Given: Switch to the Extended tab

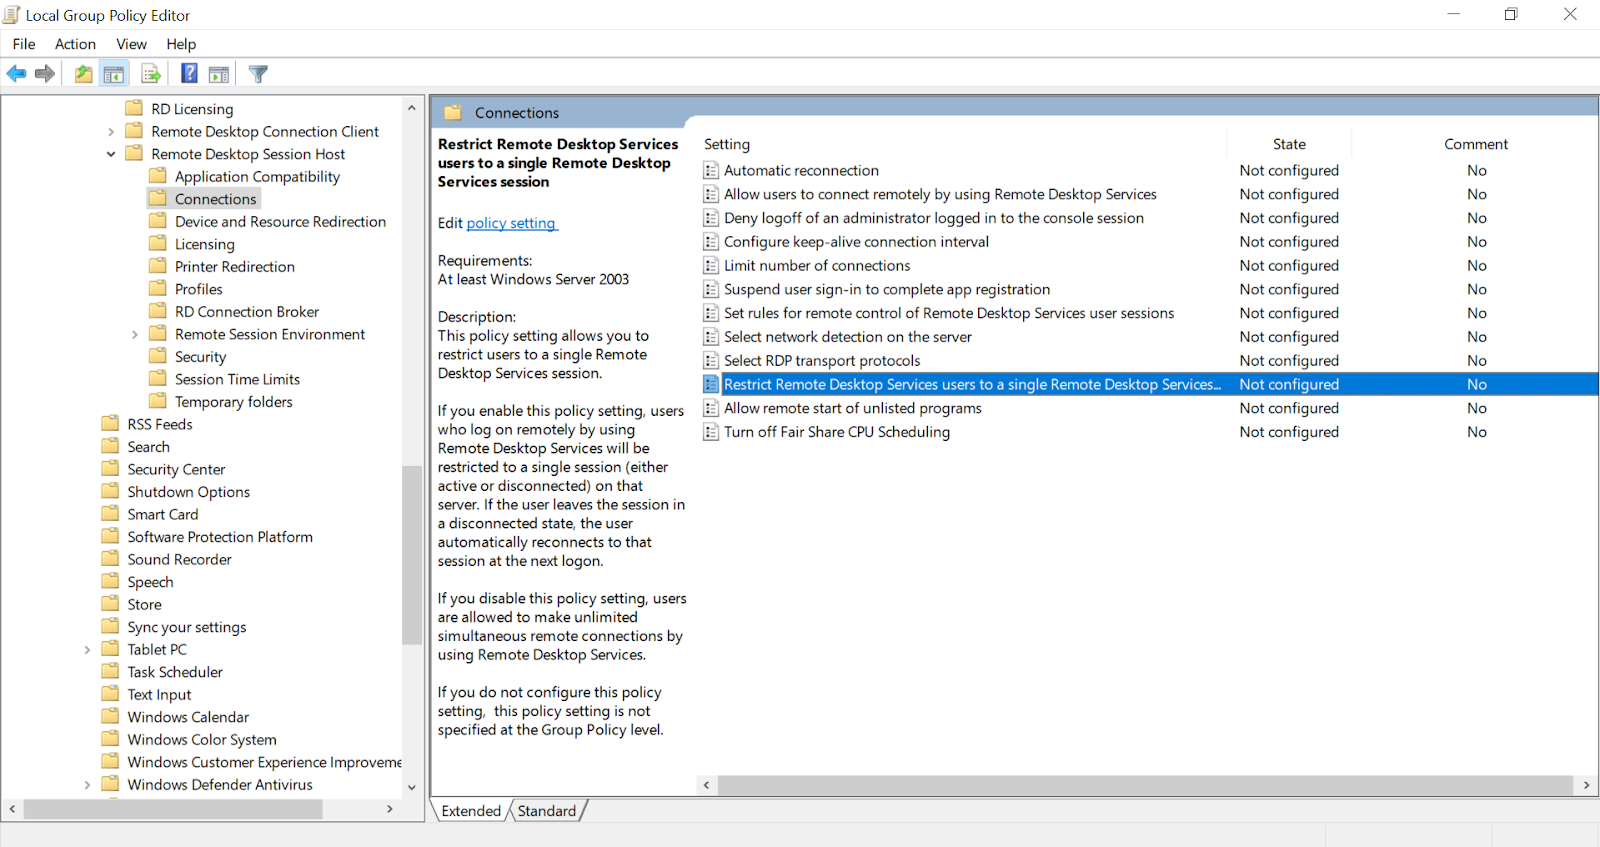Looking at the screenshot, I should 471,811.
